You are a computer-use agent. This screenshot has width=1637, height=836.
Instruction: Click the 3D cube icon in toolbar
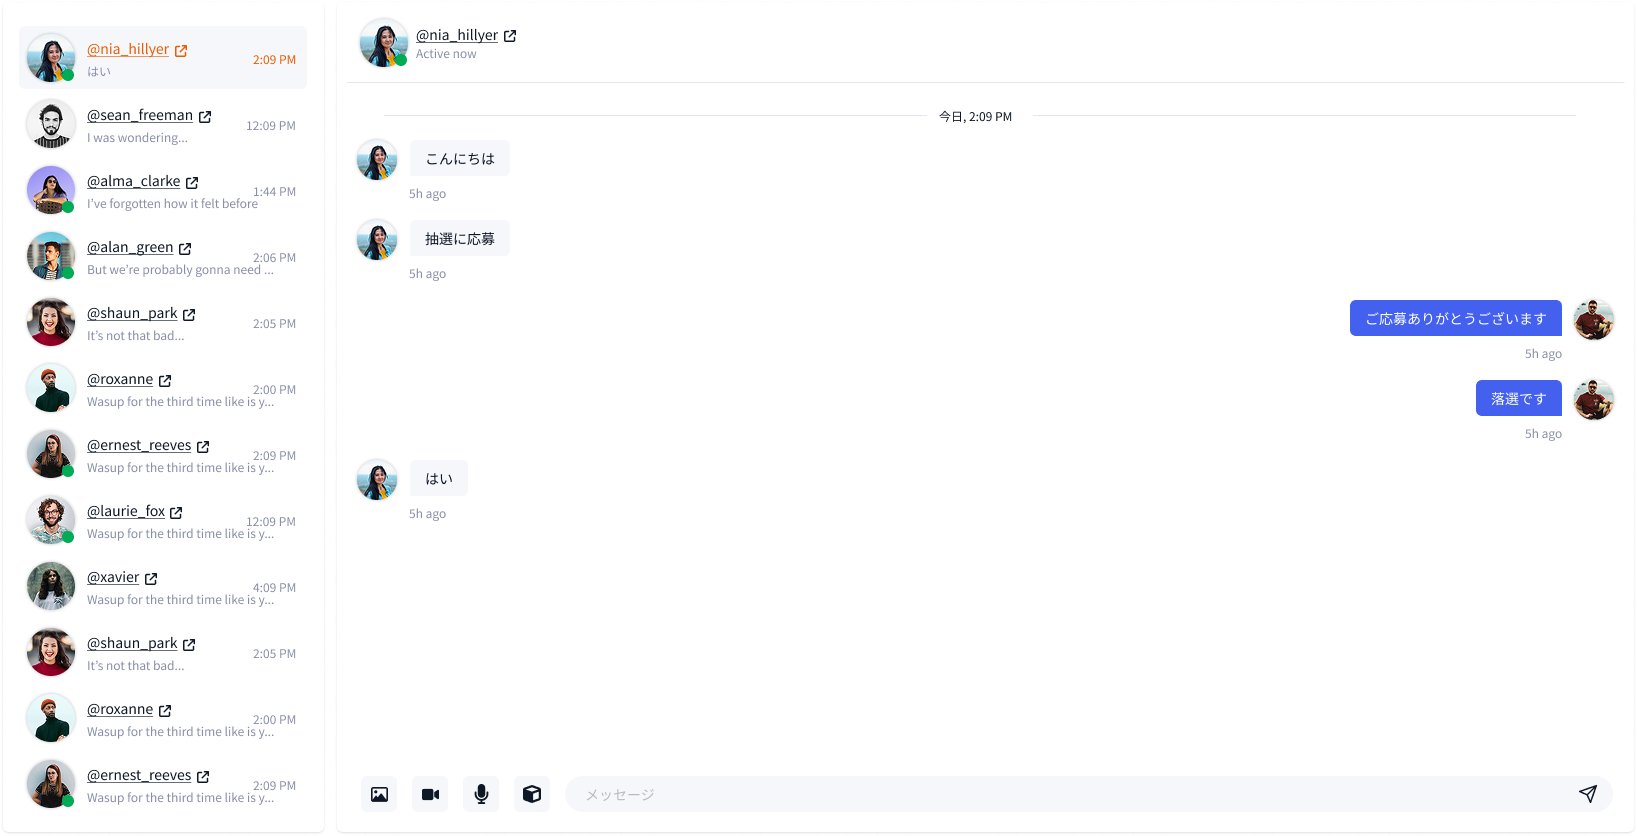[532, 794]
